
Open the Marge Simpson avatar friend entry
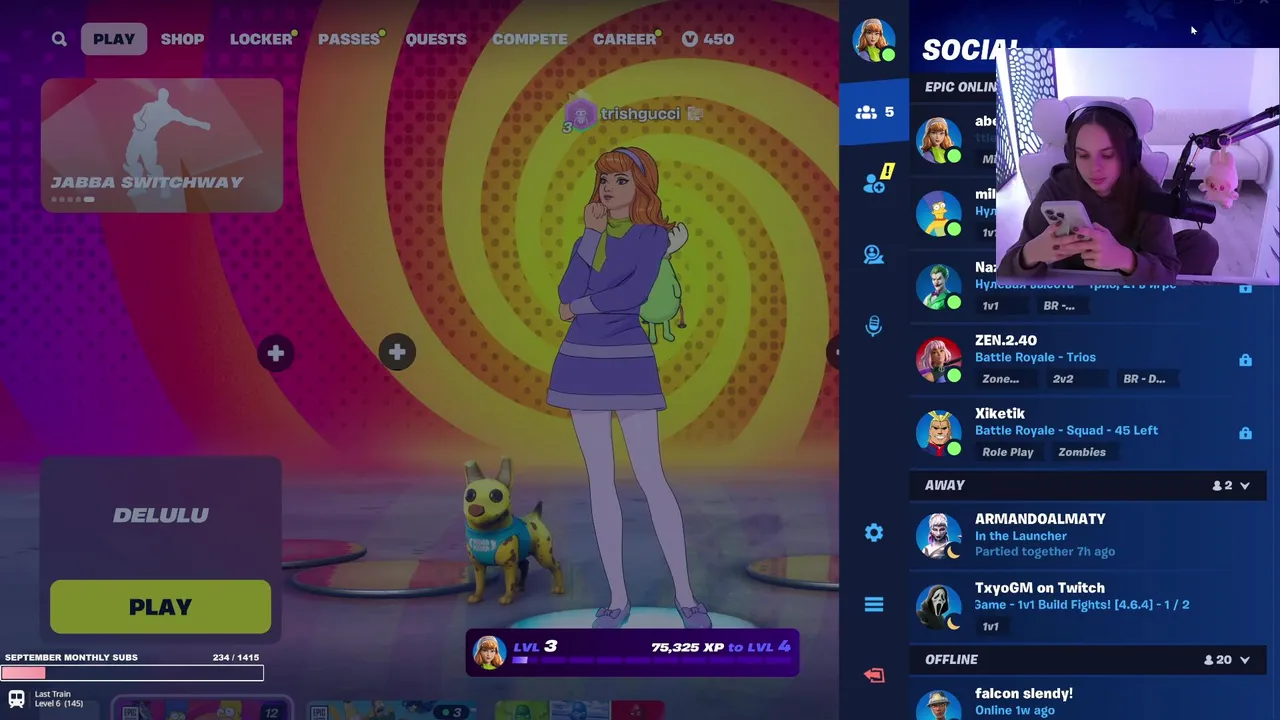tap(938, 214)
